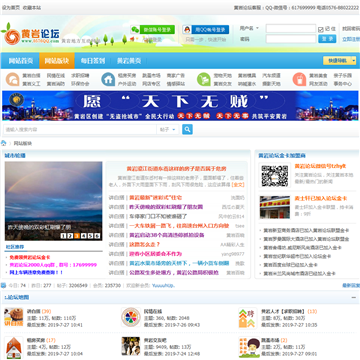Click the username input field
360x360 pixels.
[x=291, y=29]
